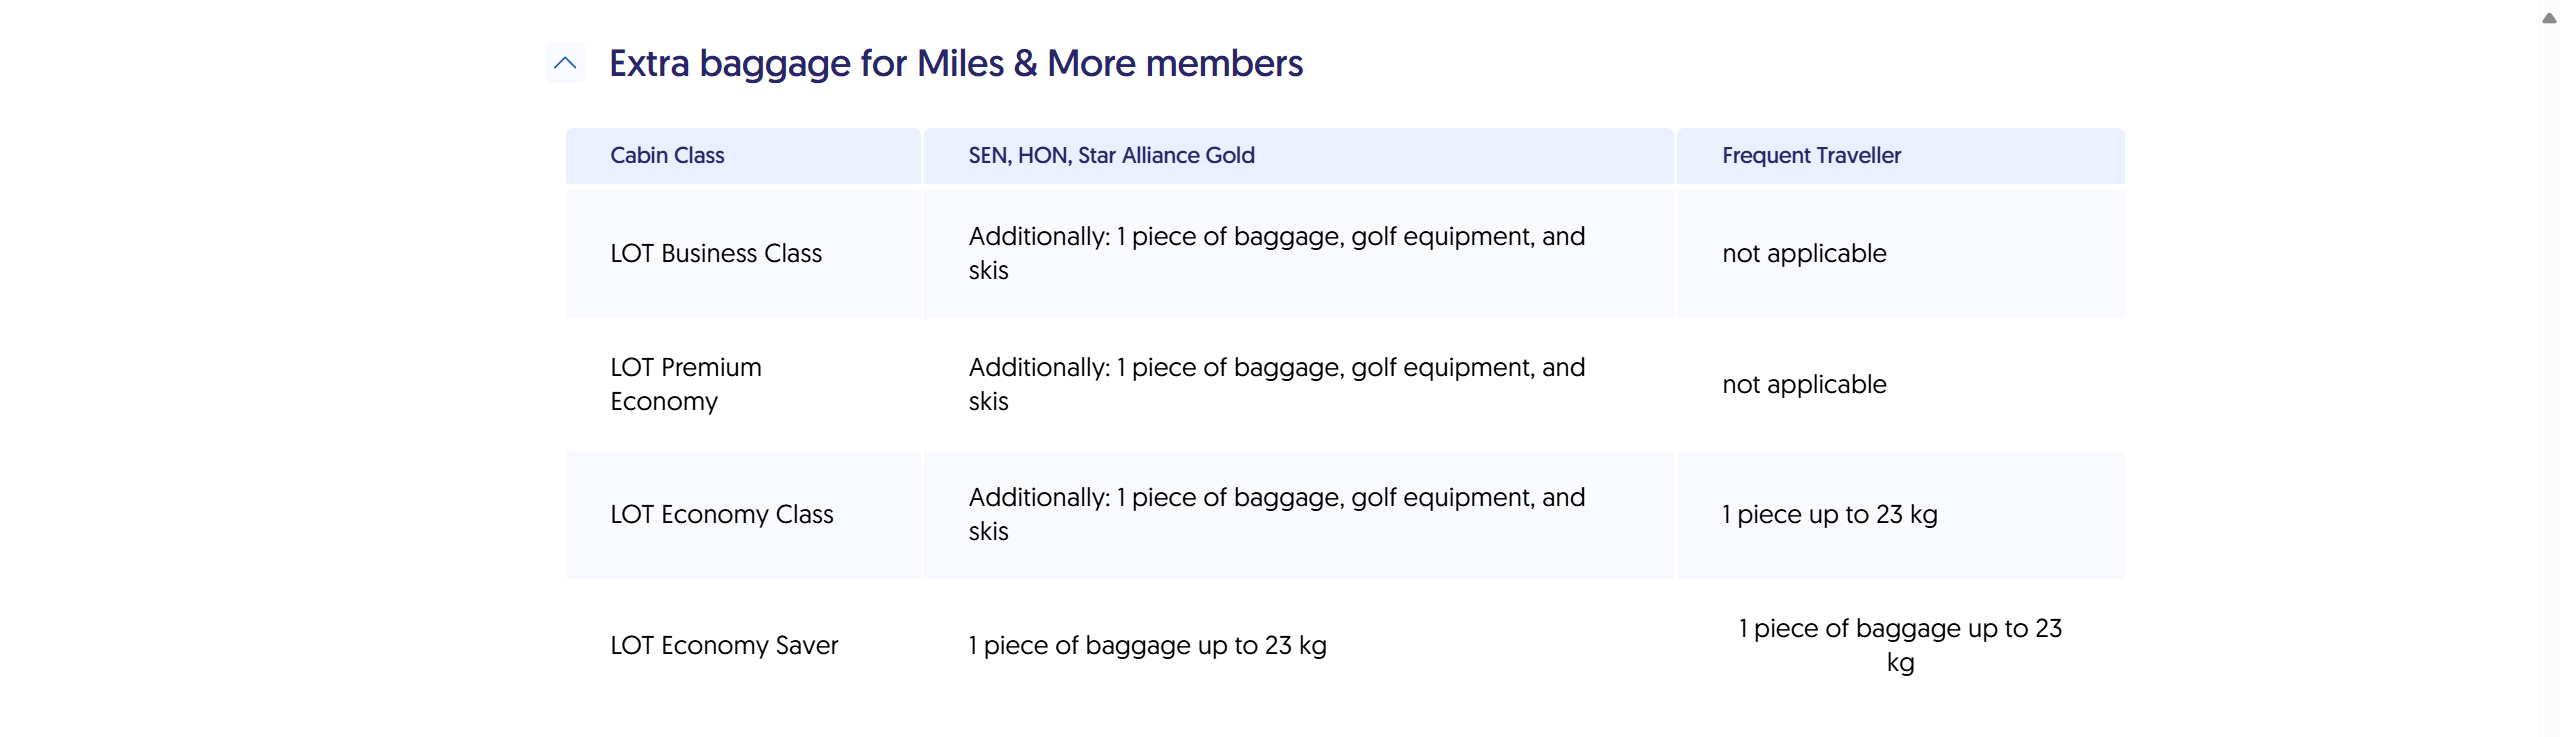Screen dimensions: 2560x737
Task: Click the word 'skis' in Business Class row
Action: point(988,271)
